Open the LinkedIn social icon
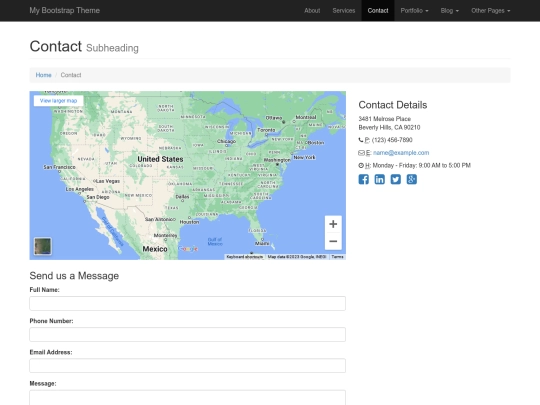540x405 pixels. (380, 179)
